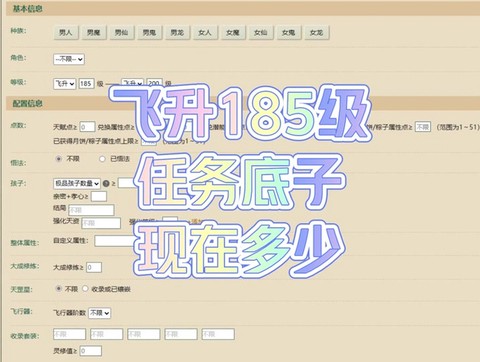Select the 收录或已镶嵌 radio button
480x362 pixels.
click(85, 288)
